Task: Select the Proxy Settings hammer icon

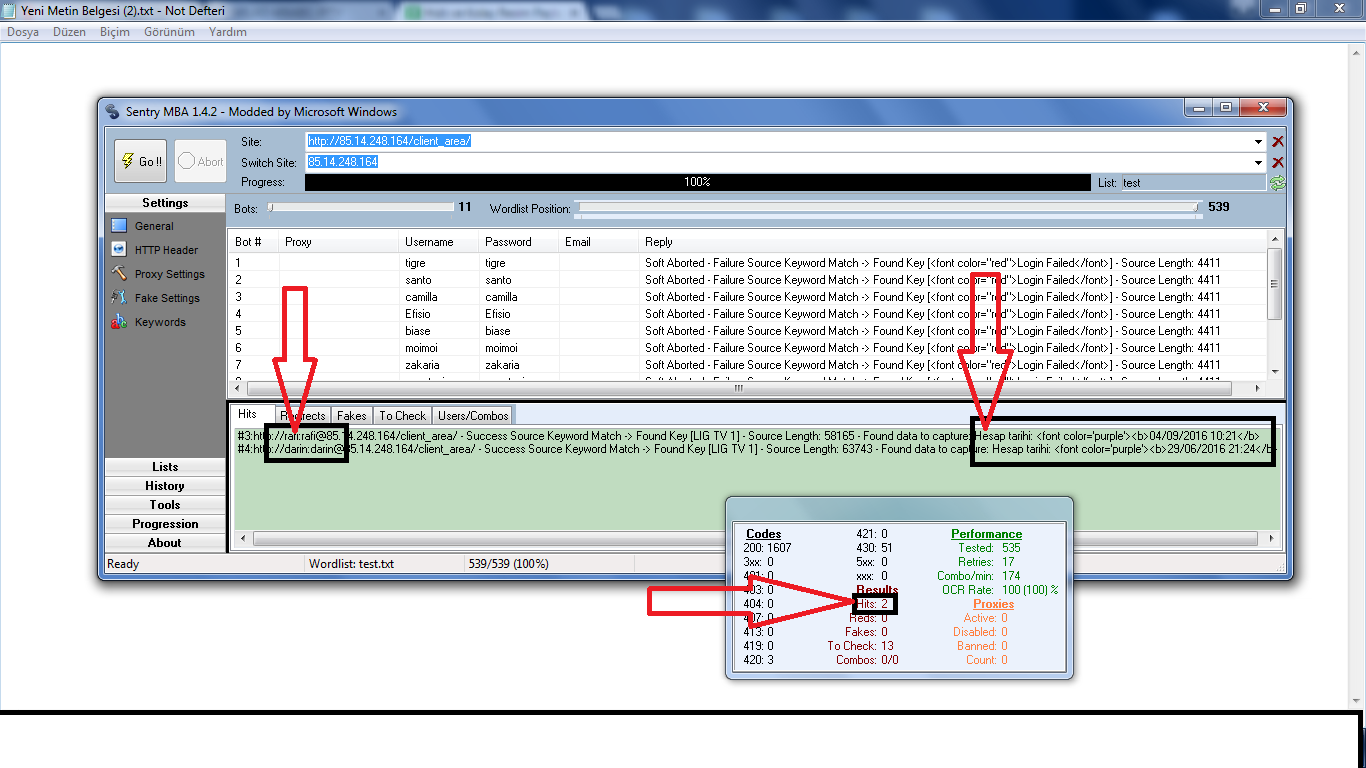Action: click(x=119, y=274)
